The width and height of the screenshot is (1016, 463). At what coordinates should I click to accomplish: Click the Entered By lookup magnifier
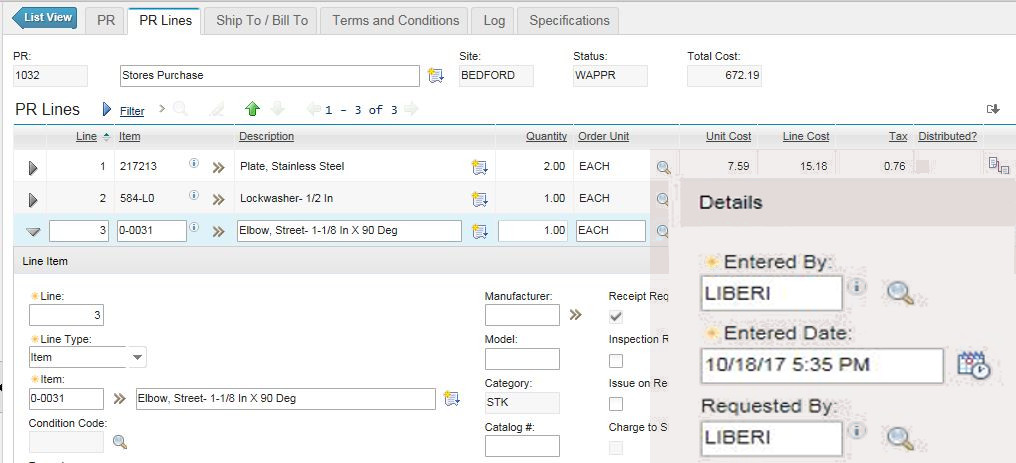tap(900, 293)
